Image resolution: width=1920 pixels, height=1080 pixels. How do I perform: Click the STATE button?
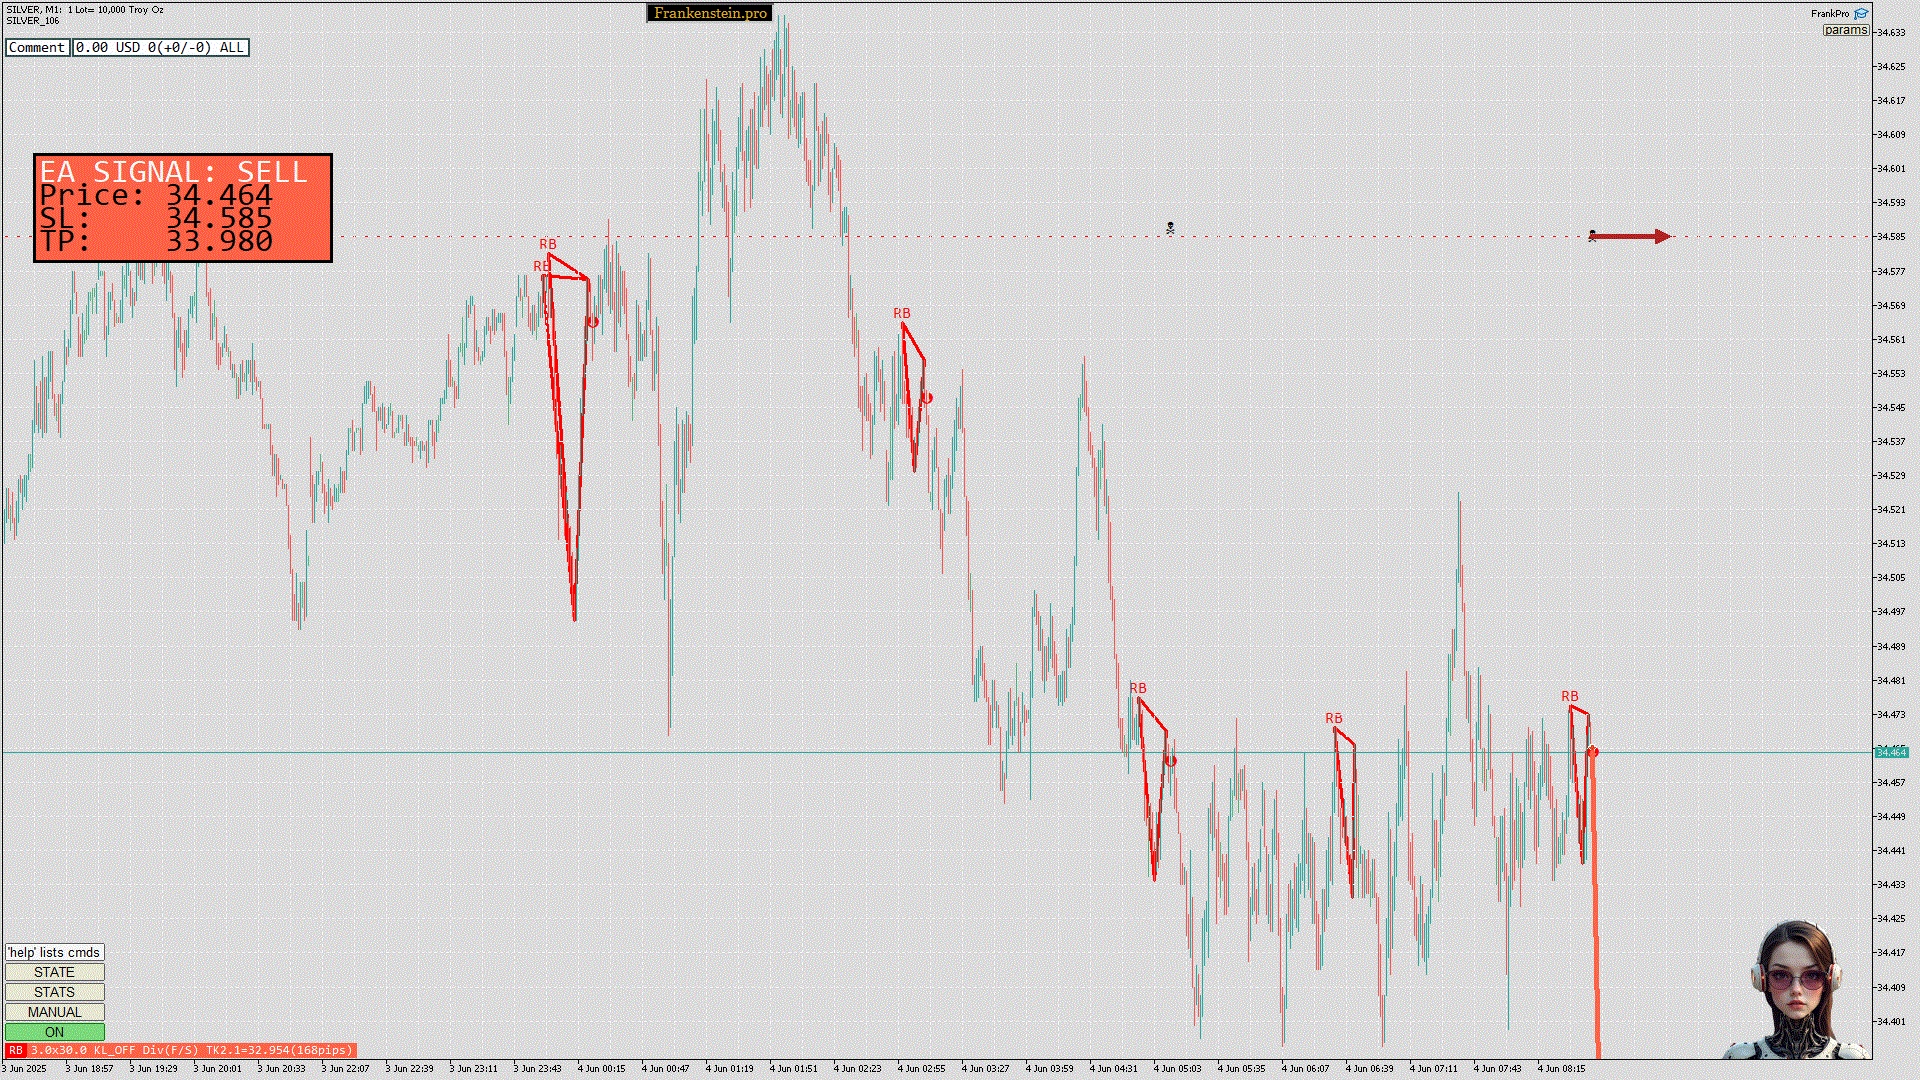(54, 972)
